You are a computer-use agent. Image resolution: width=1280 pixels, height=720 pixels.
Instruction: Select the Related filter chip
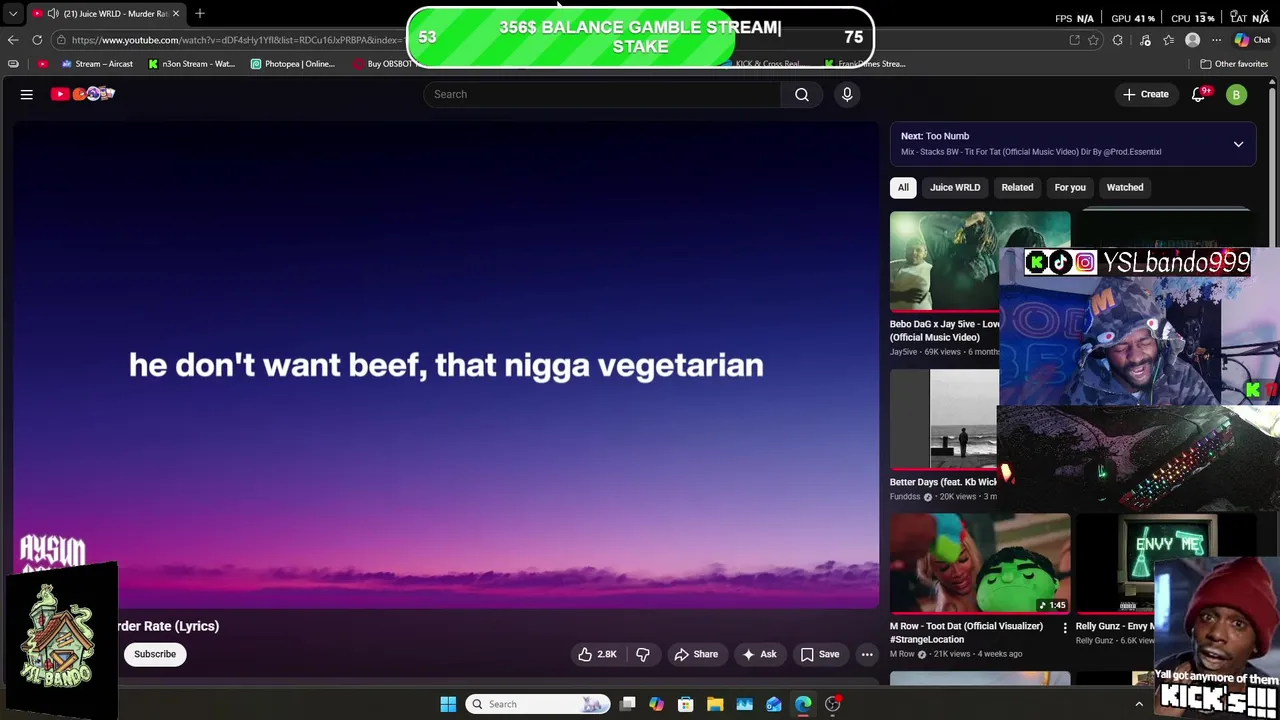1017,187
